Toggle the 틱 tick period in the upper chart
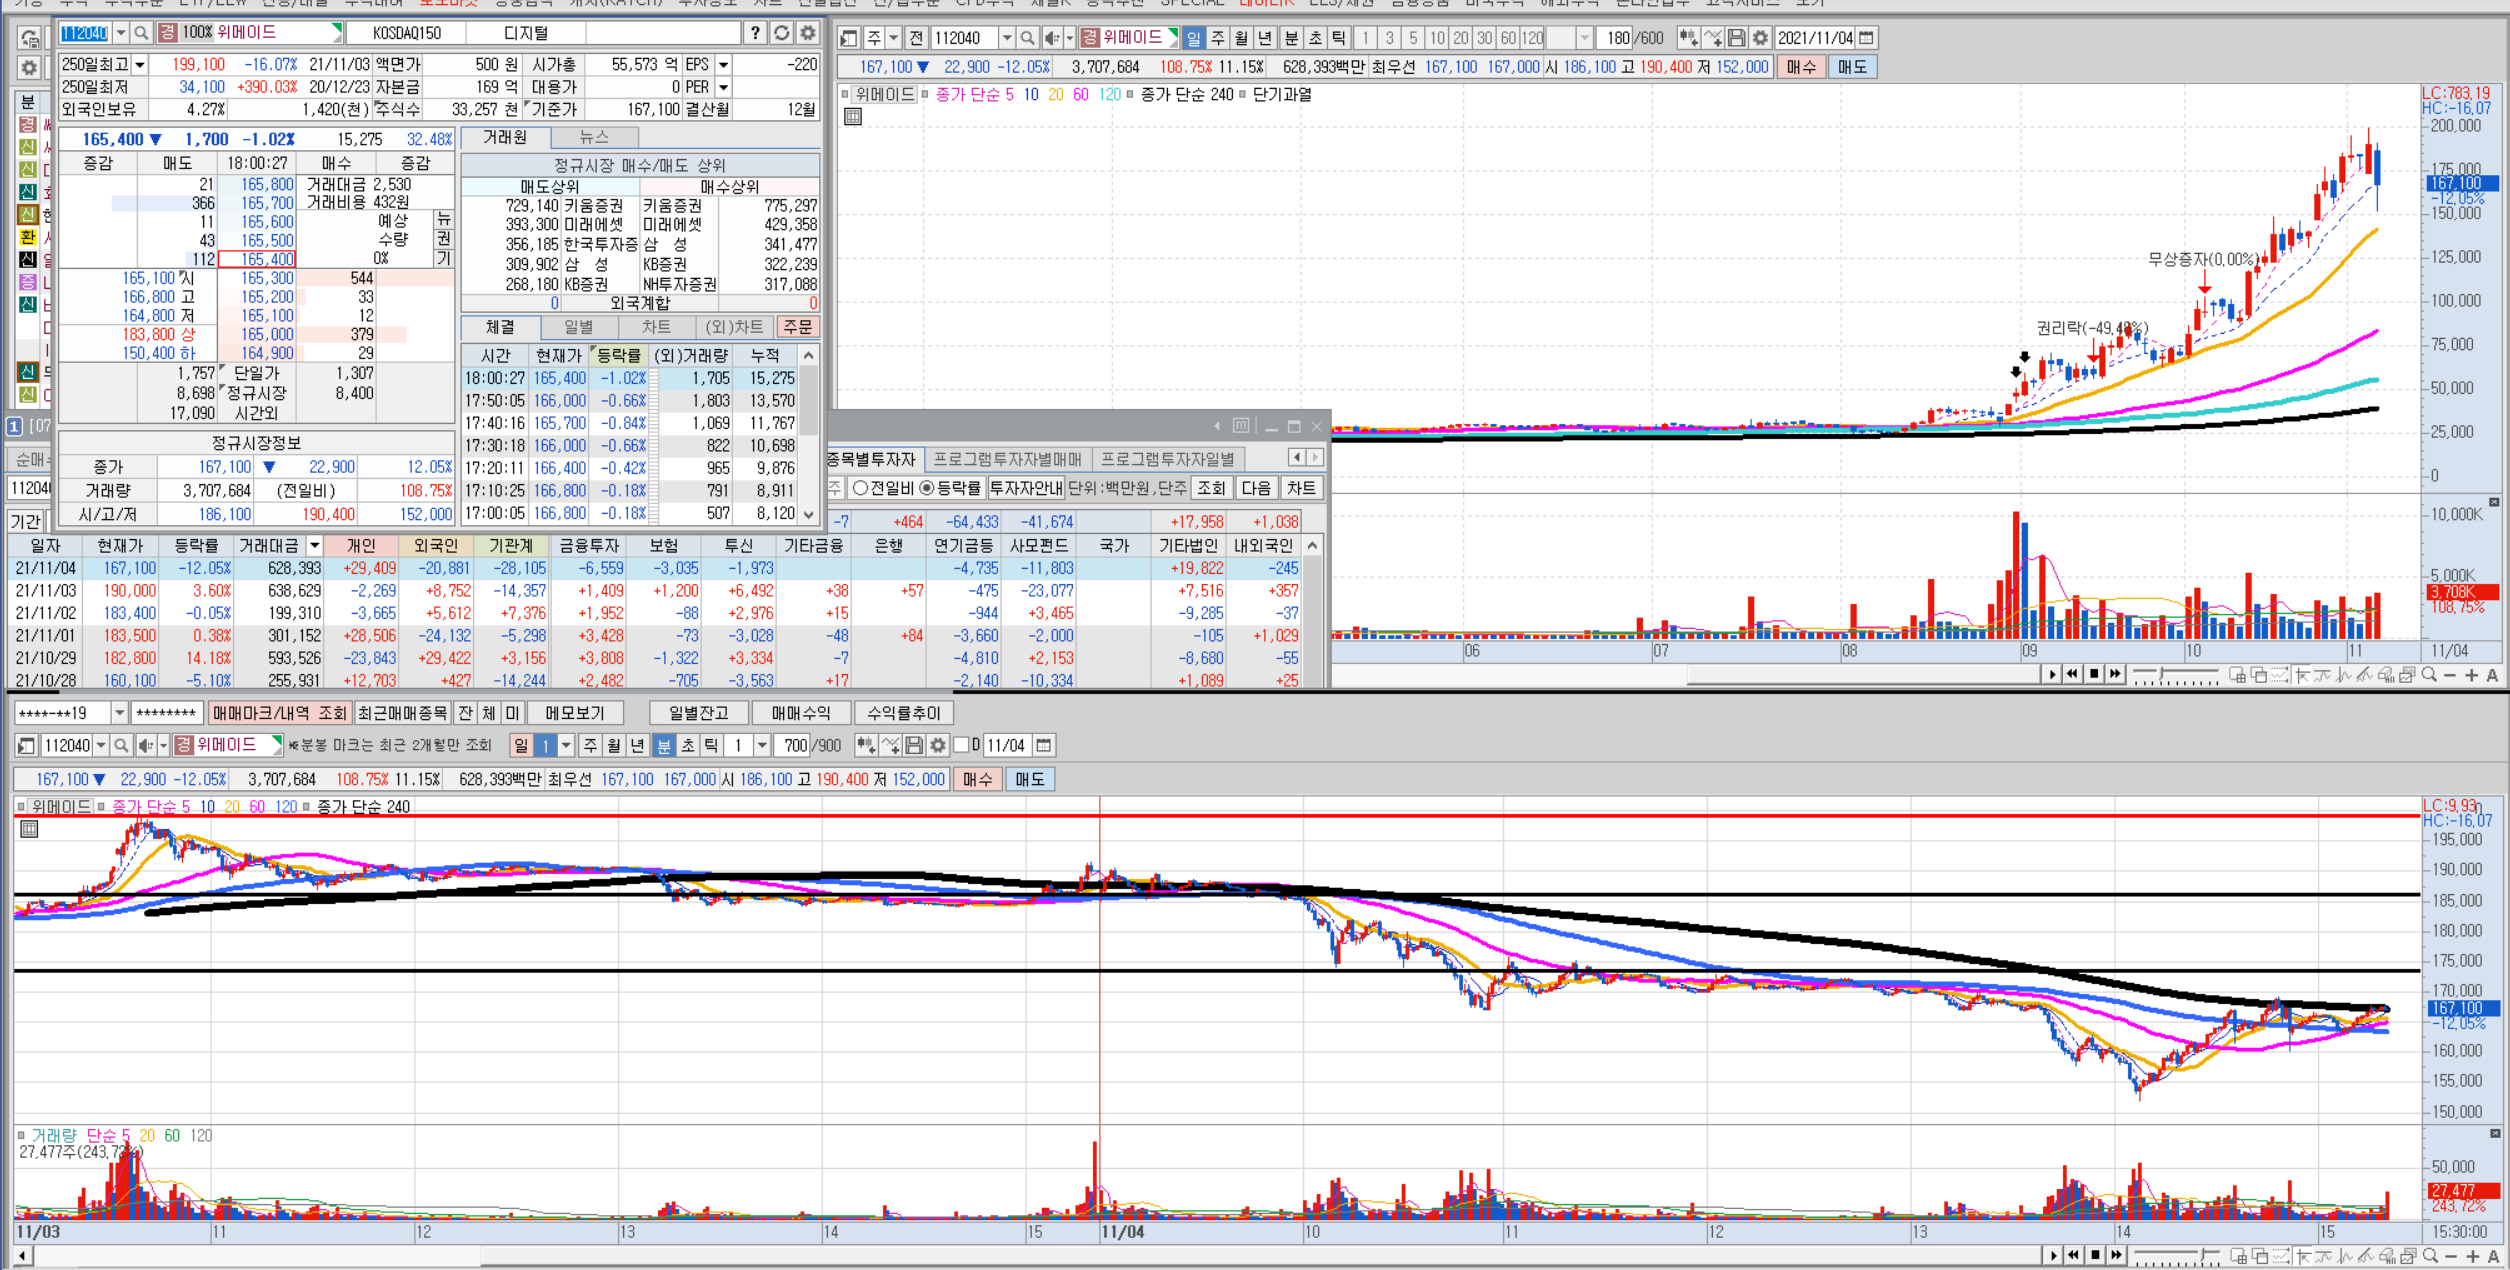The height and width of the screenshot is (1270, 2510). tap(1338, 38)
